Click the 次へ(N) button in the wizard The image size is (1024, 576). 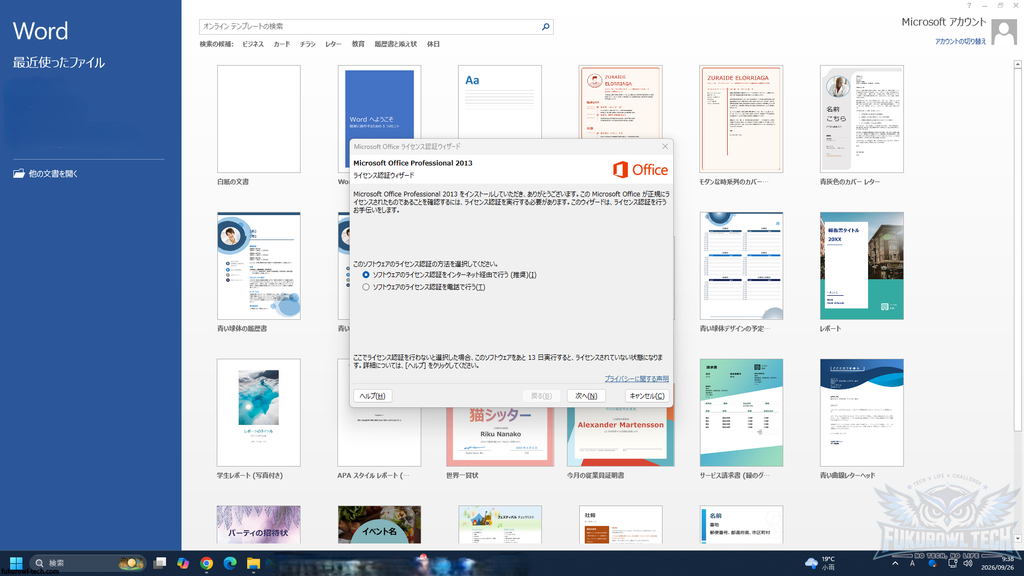(x=586, y=396)
